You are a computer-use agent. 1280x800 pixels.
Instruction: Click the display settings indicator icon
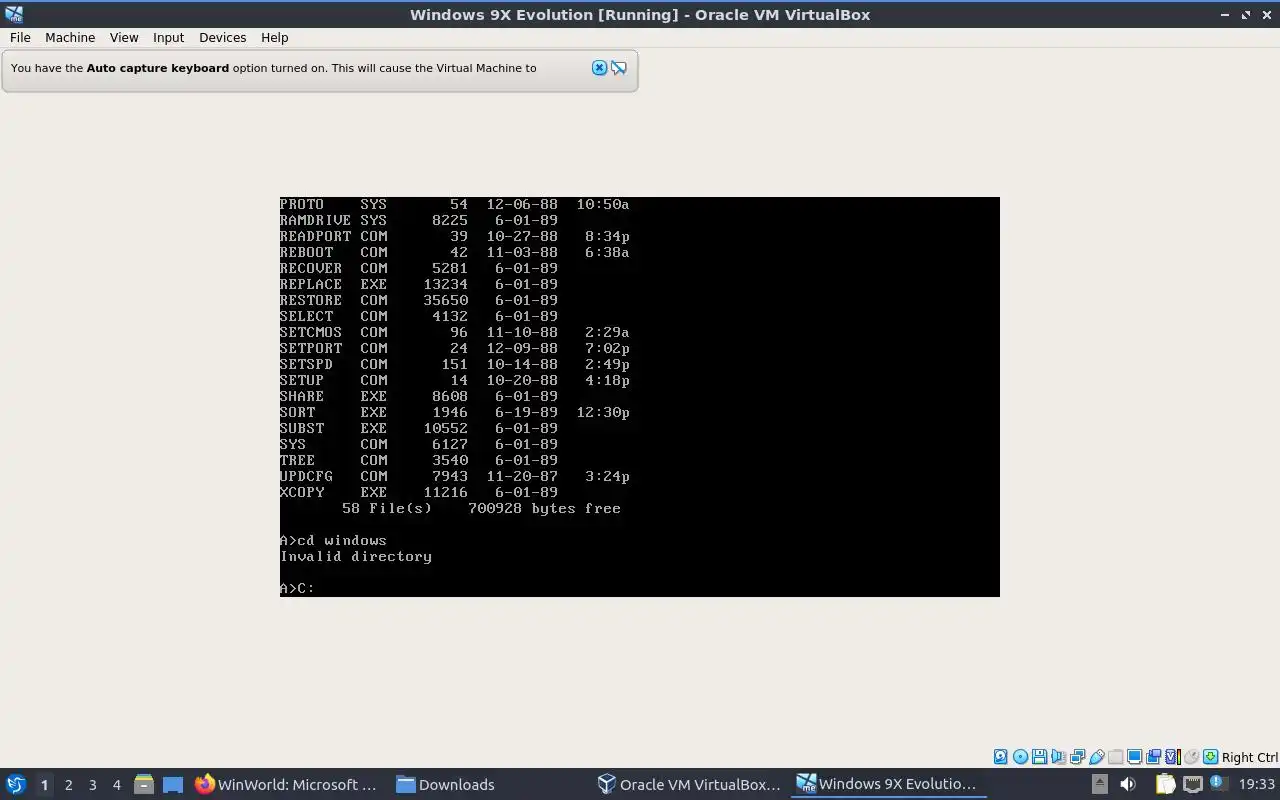coord(1134,757)
